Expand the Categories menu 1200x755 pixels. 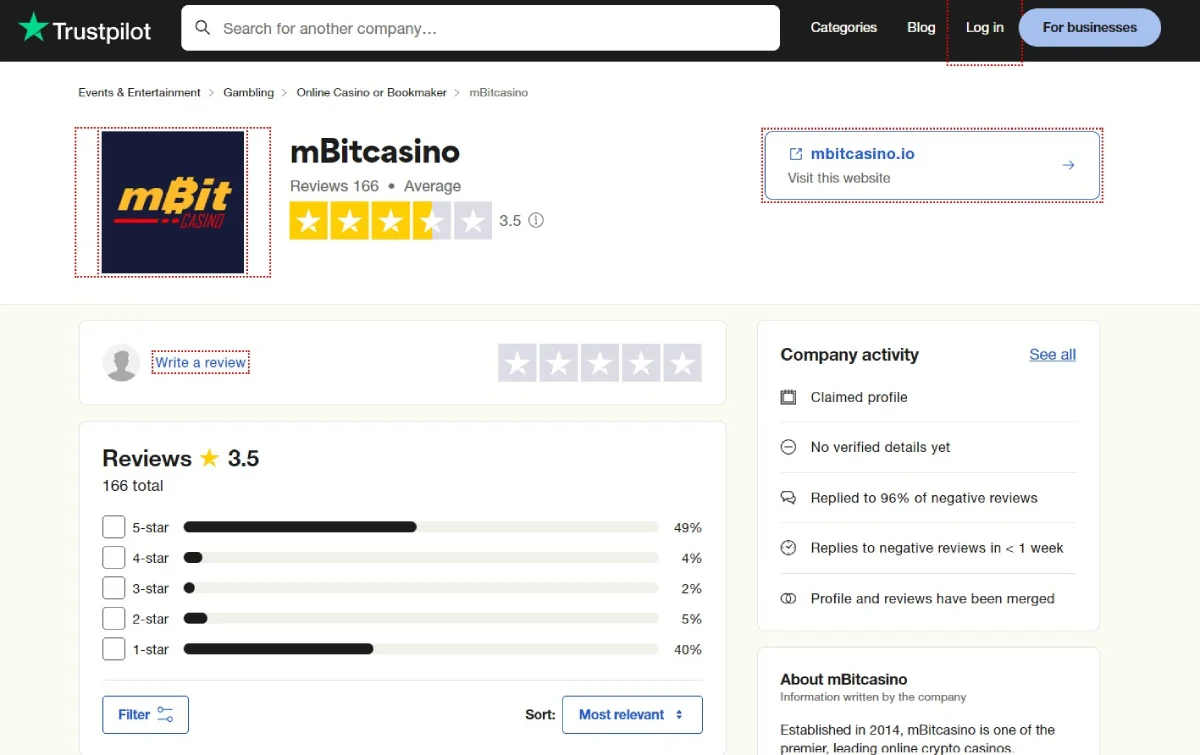coord(843,27)
